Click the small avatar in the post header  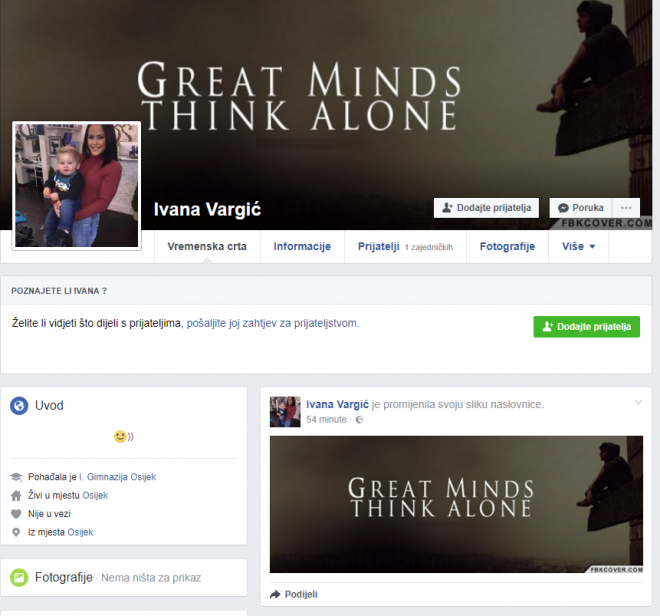tap(285, 411)
